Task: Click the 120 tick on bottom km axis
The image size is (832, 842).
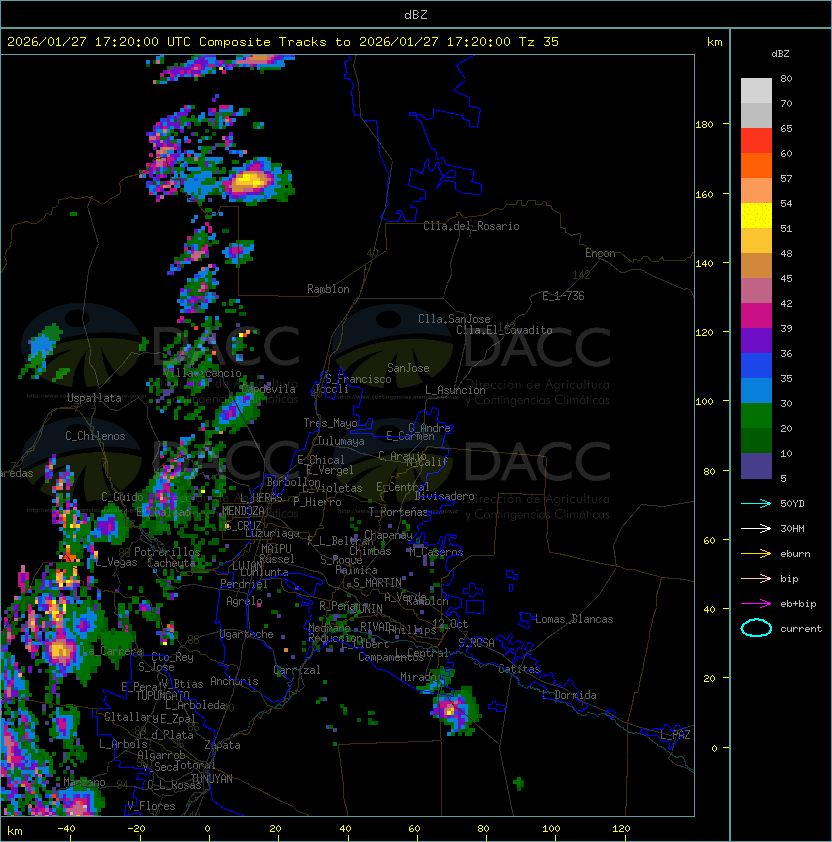Action: pyautogui.click(x=621, y=829)
